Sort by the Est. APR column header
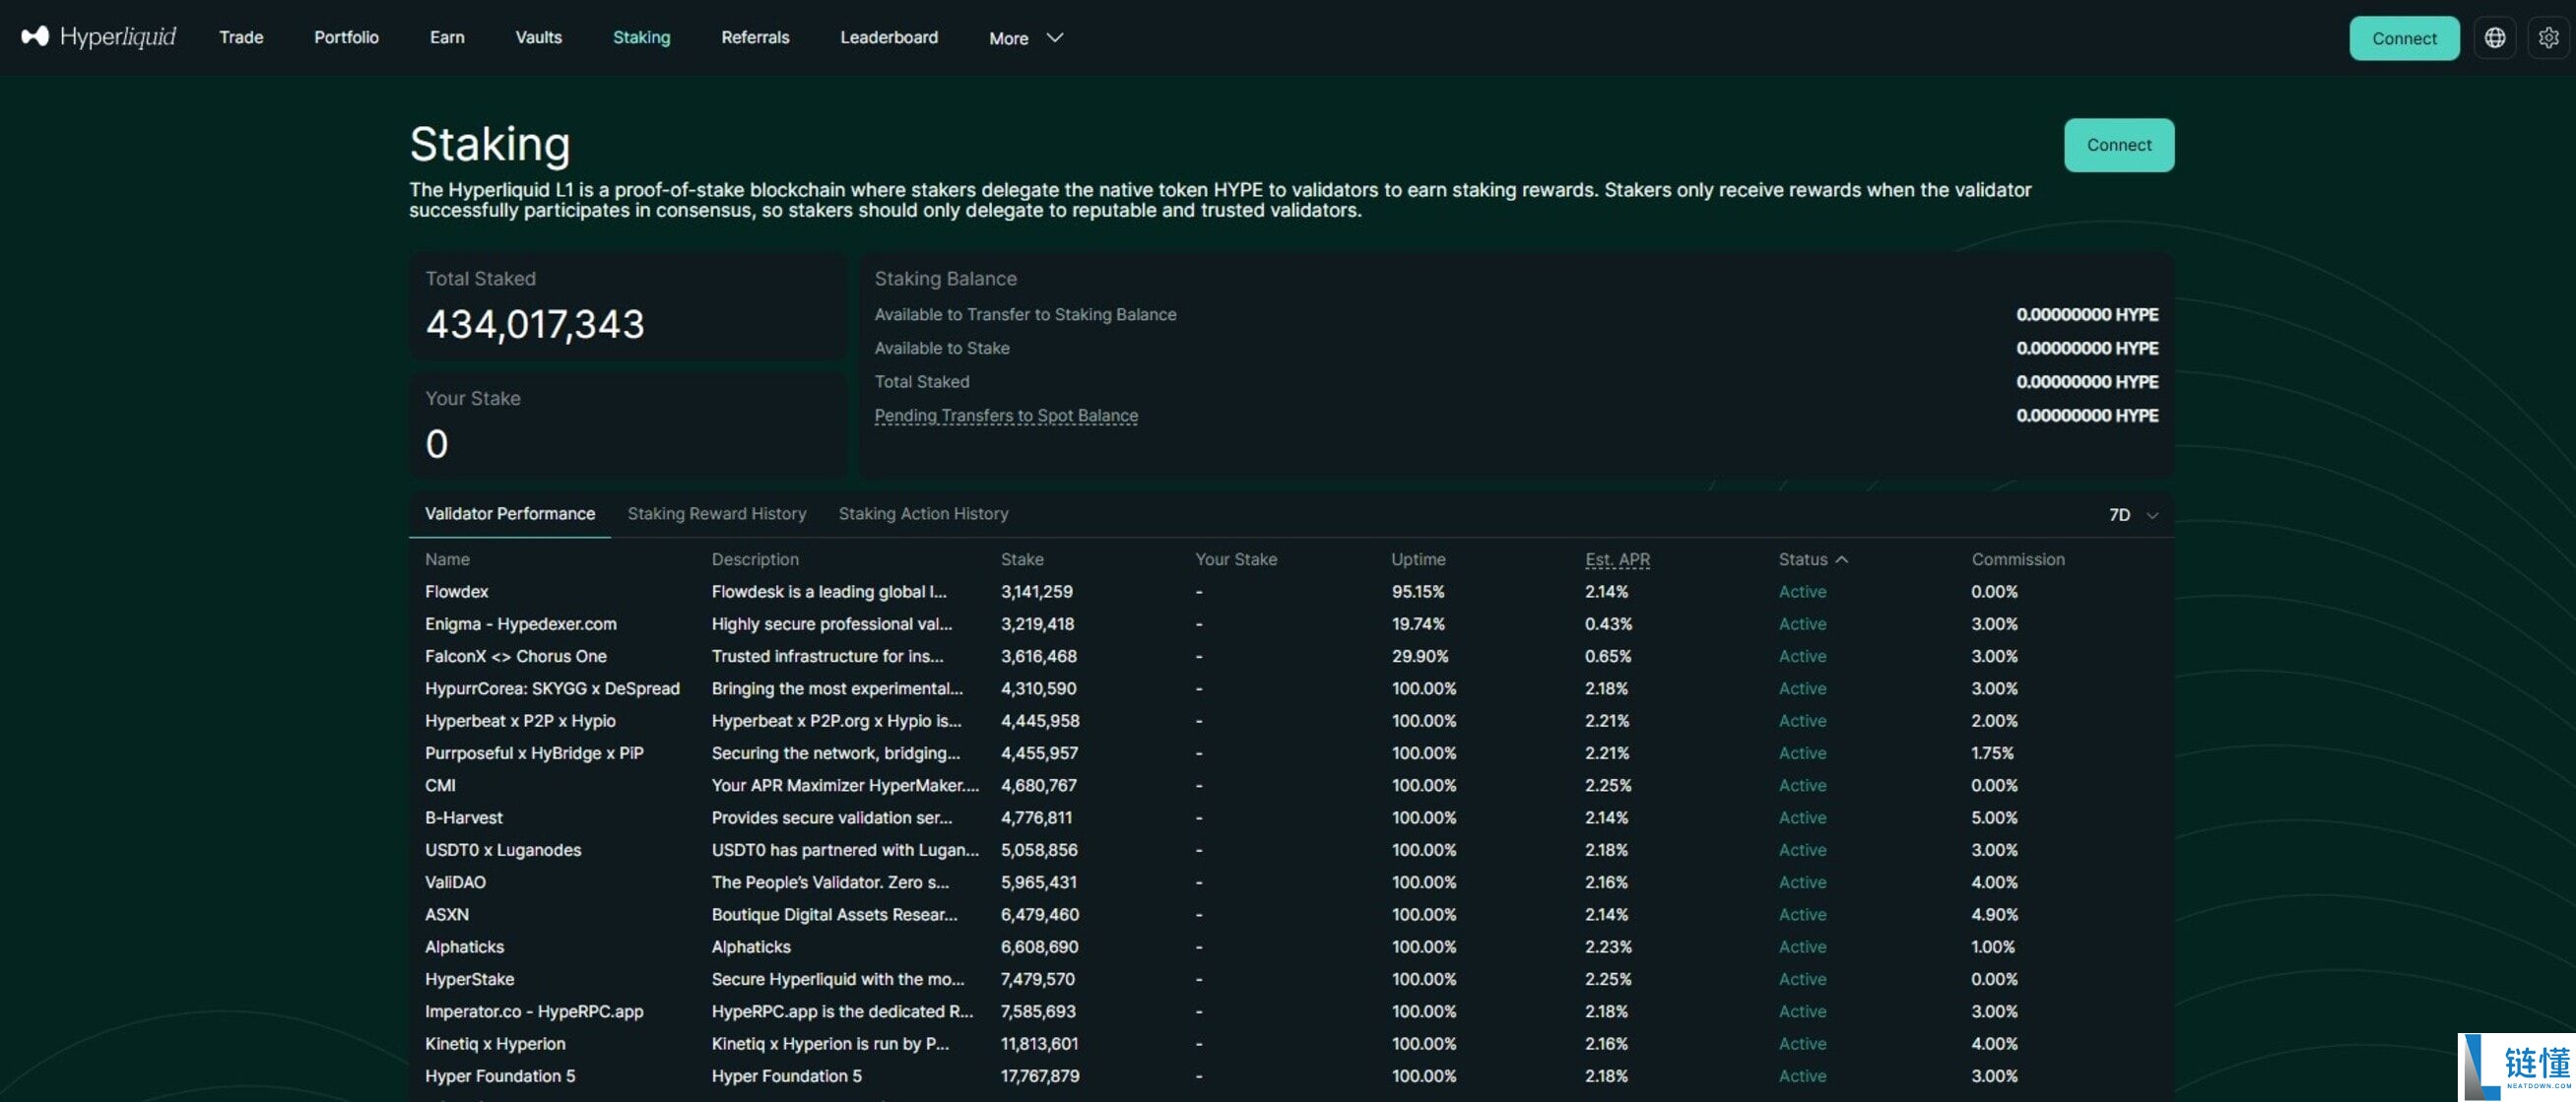This screenshot has height=1102, width=2576. [x=1617, y=559]
